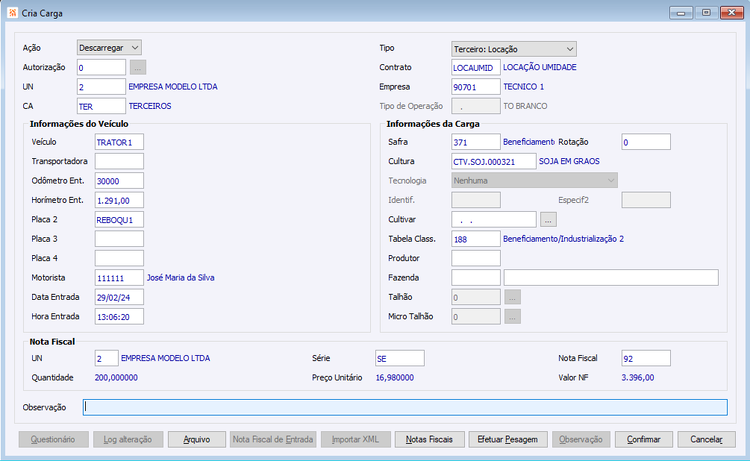
Task: Click the Rotação field with 0
Action: tap(646, 142)
